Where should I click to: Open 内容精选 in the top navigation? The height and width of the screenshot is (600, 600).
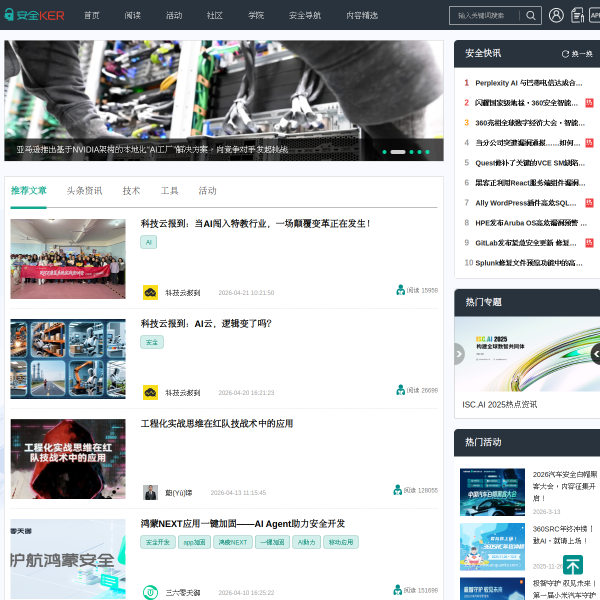(x=362, y=15)
